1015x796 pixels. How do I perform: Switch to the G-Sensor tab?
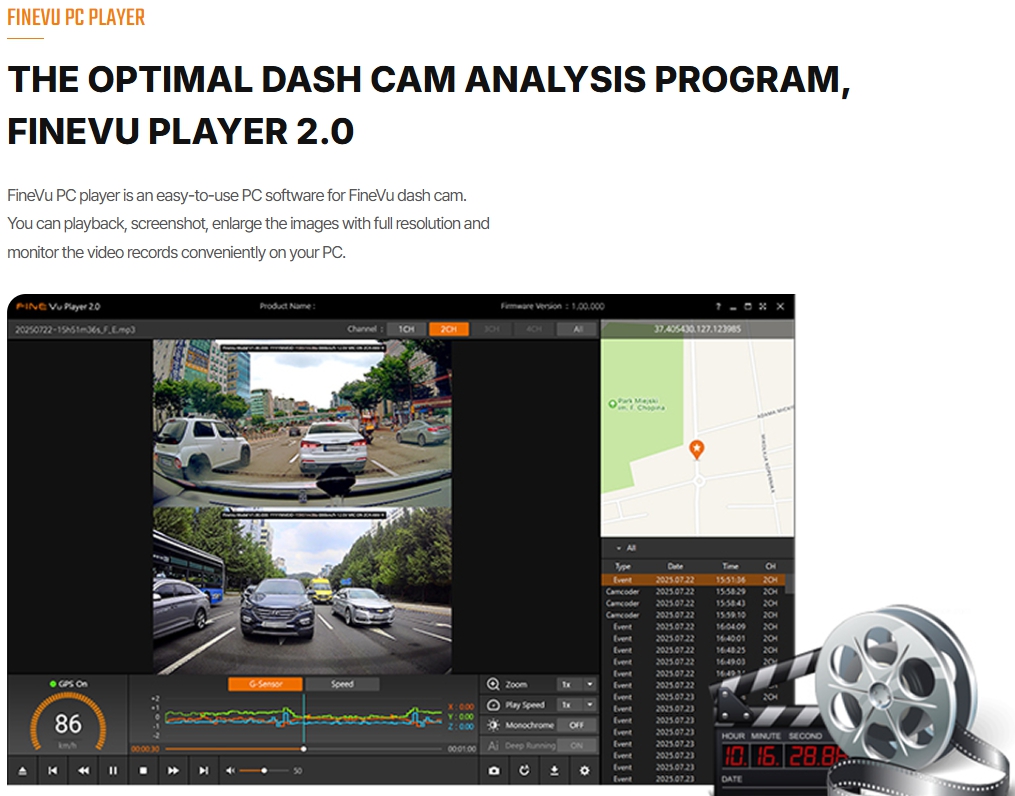pos(265,685)
